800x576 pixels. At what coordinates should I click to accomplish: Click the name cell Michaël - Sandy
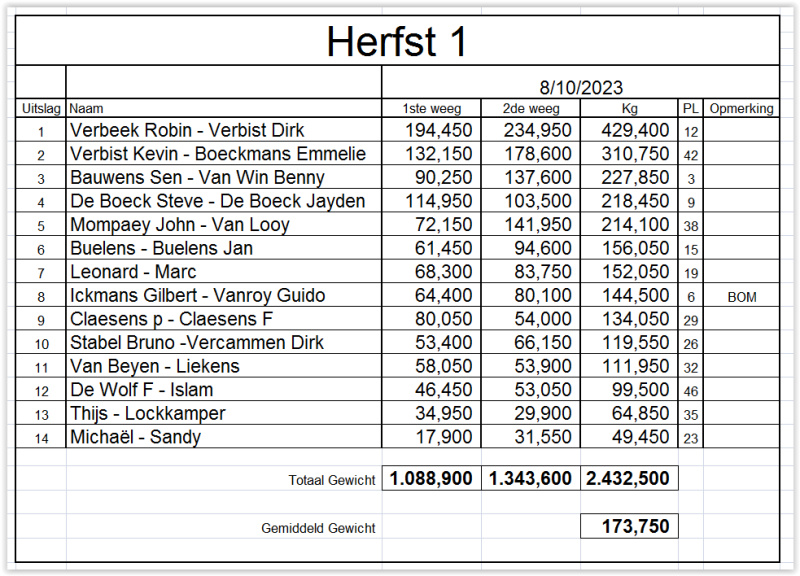point(135,437)
